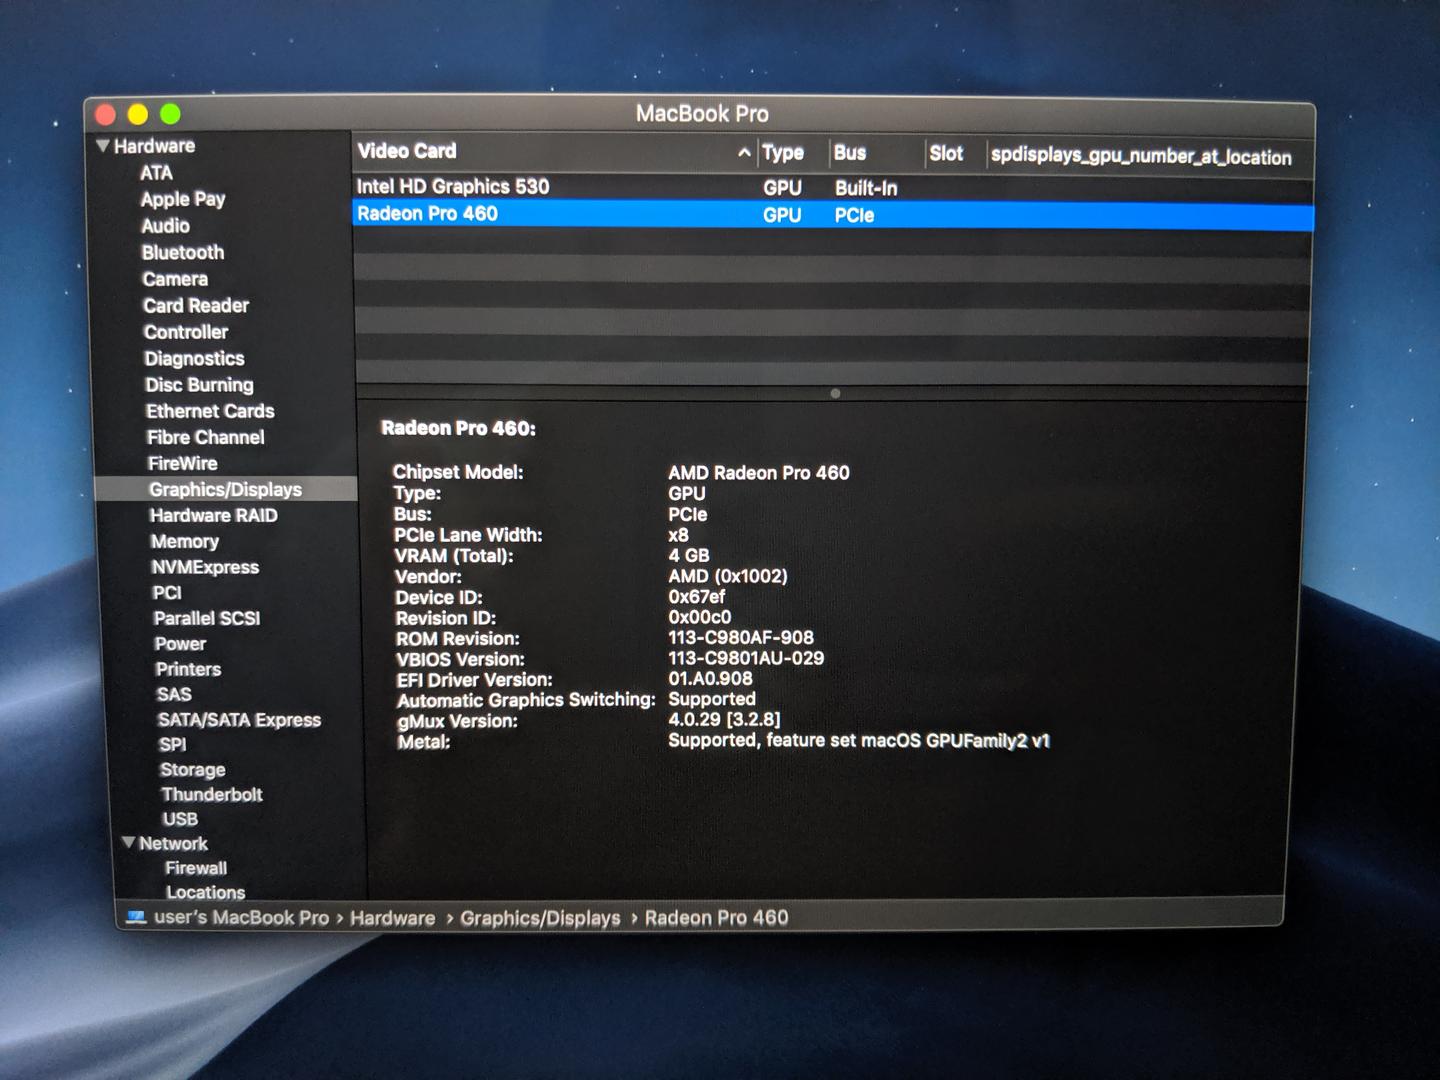
Task: Click Radeon Pro 460 in path bar
Action: (x=716, y=918)
